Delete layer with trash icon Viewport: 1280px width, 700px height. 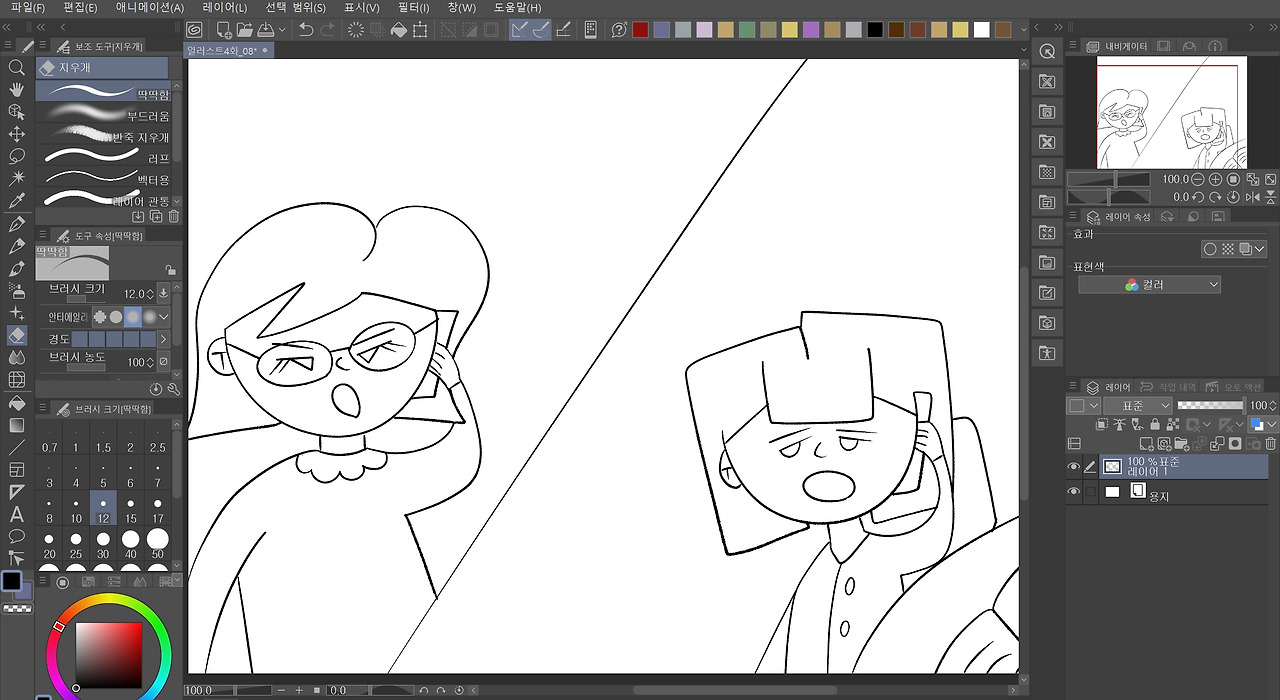[1271, 443]
